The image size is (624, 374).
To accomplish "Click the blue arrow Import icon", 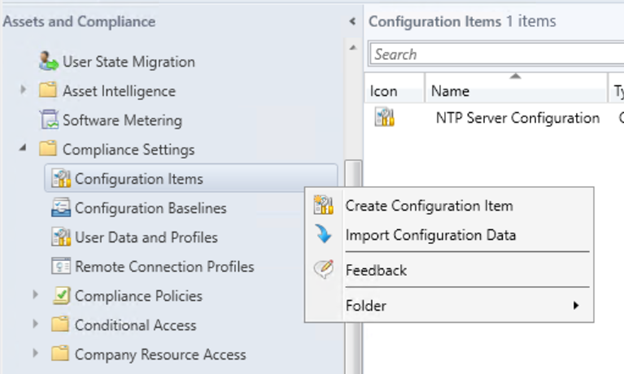I will (323, 234).
